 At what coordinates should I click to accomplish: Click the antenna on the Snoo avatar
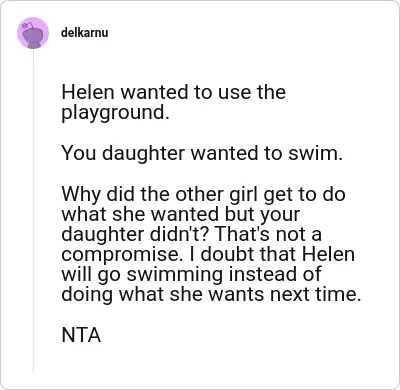tap(27, 24)
